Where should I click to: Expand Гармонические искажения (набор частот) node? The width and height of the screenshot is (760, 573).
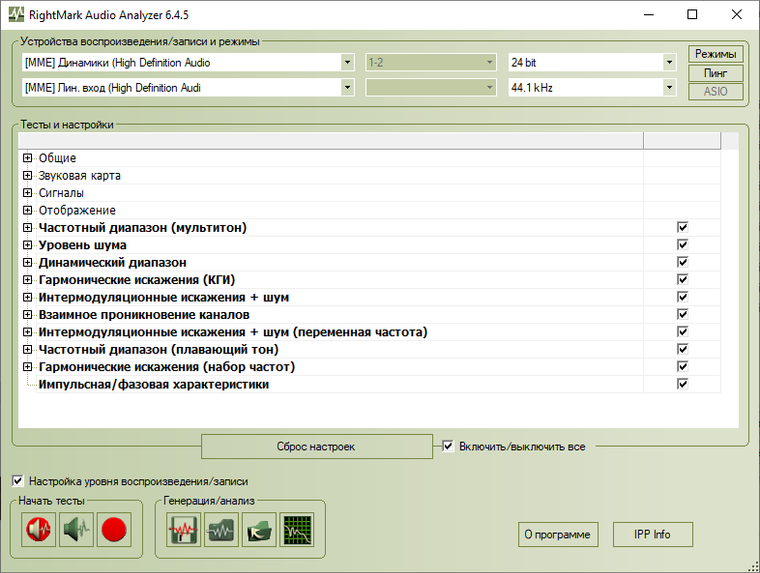tap(28, 366)
